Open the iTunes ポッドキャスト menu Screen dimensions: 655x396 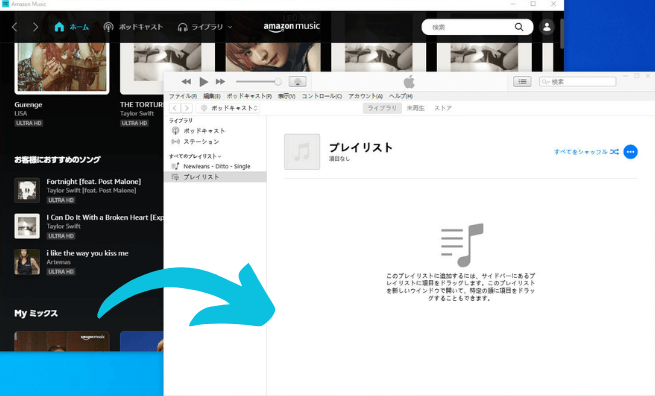pos(249,96)
